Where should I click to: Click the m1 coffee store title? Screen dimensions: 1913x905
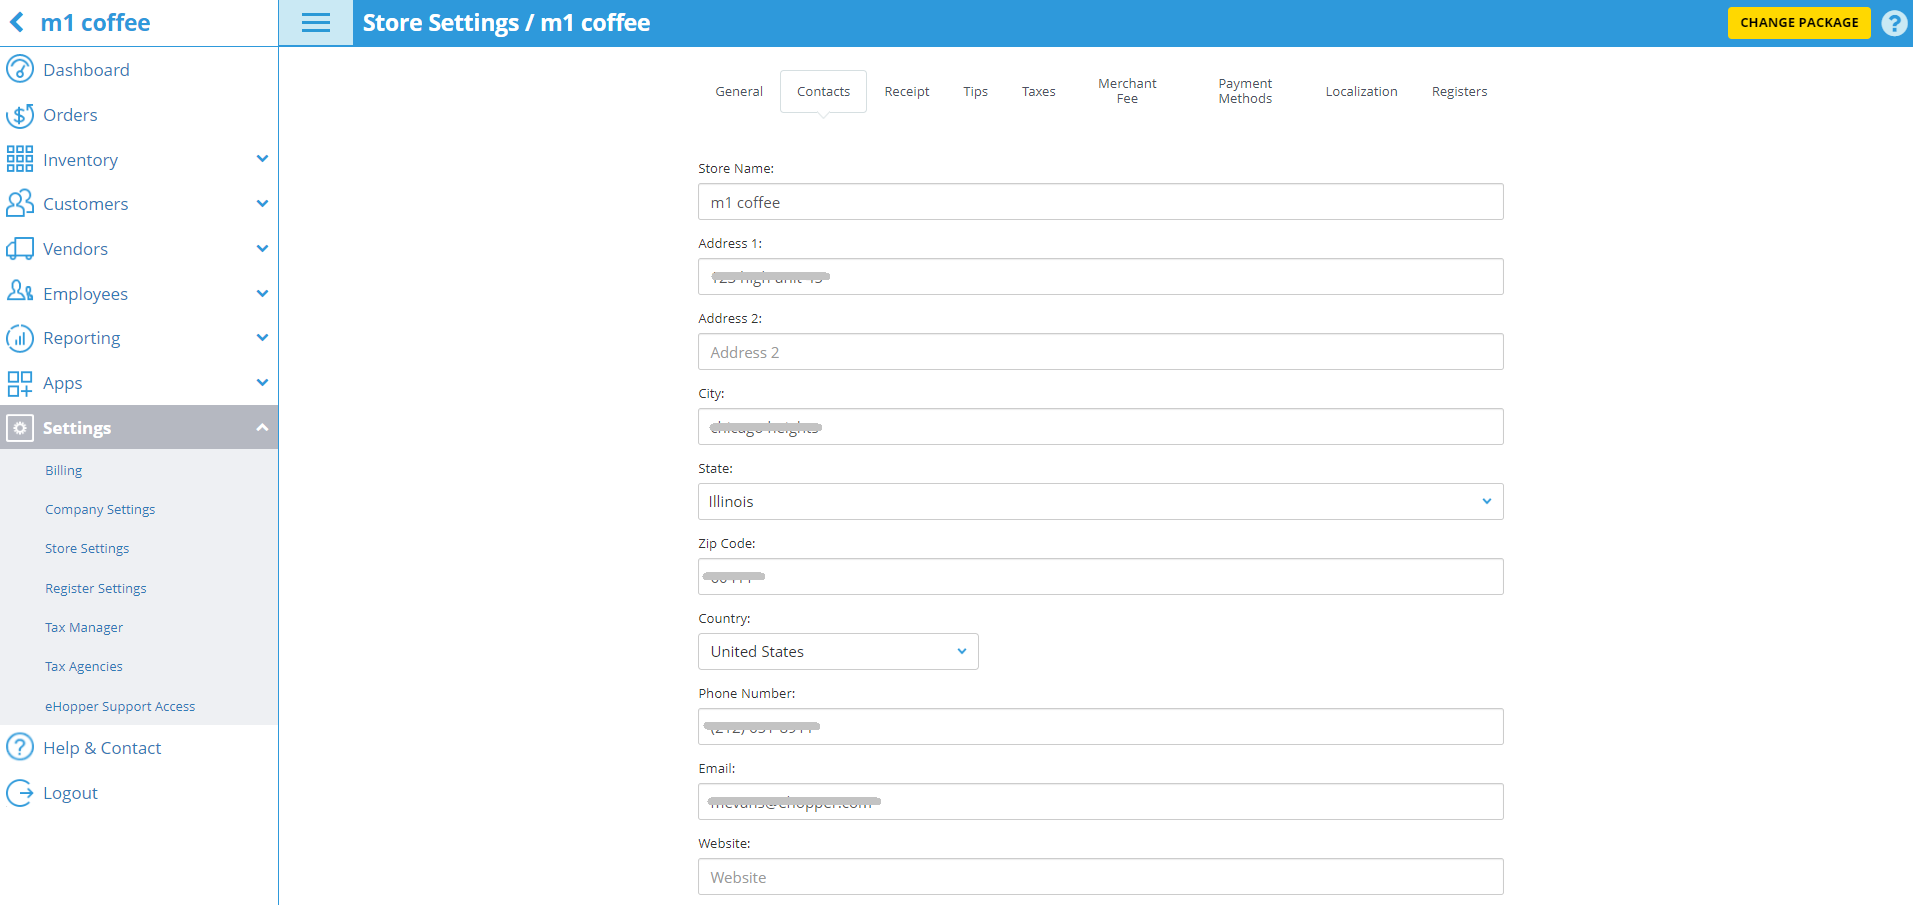(x=95, y=23)
